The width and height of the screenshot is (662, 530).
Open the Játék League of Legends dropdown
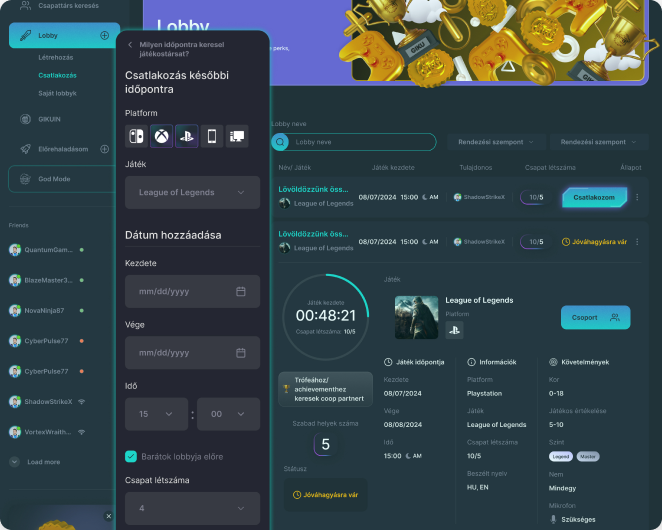point(192,192)
